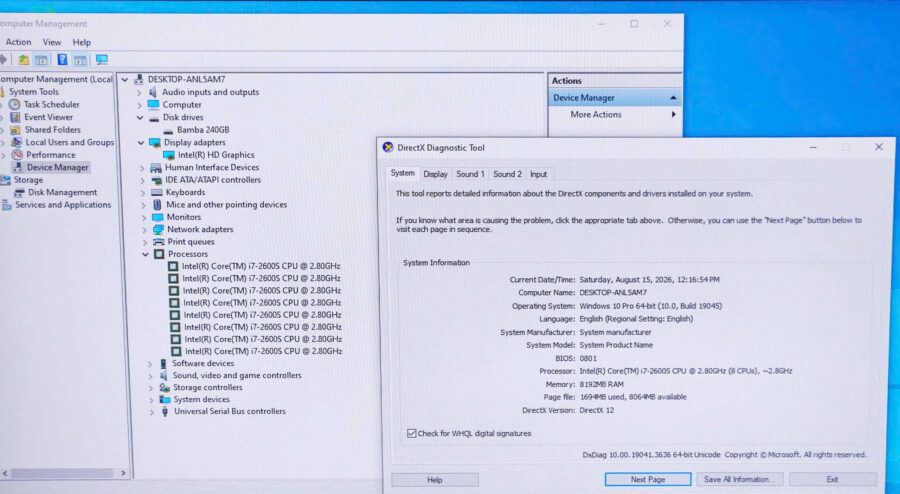This screenshot has height=494, width=900.
Task: Open the Help menu in Computer Management
Action: pyautogui.click(x=82, y=42)
